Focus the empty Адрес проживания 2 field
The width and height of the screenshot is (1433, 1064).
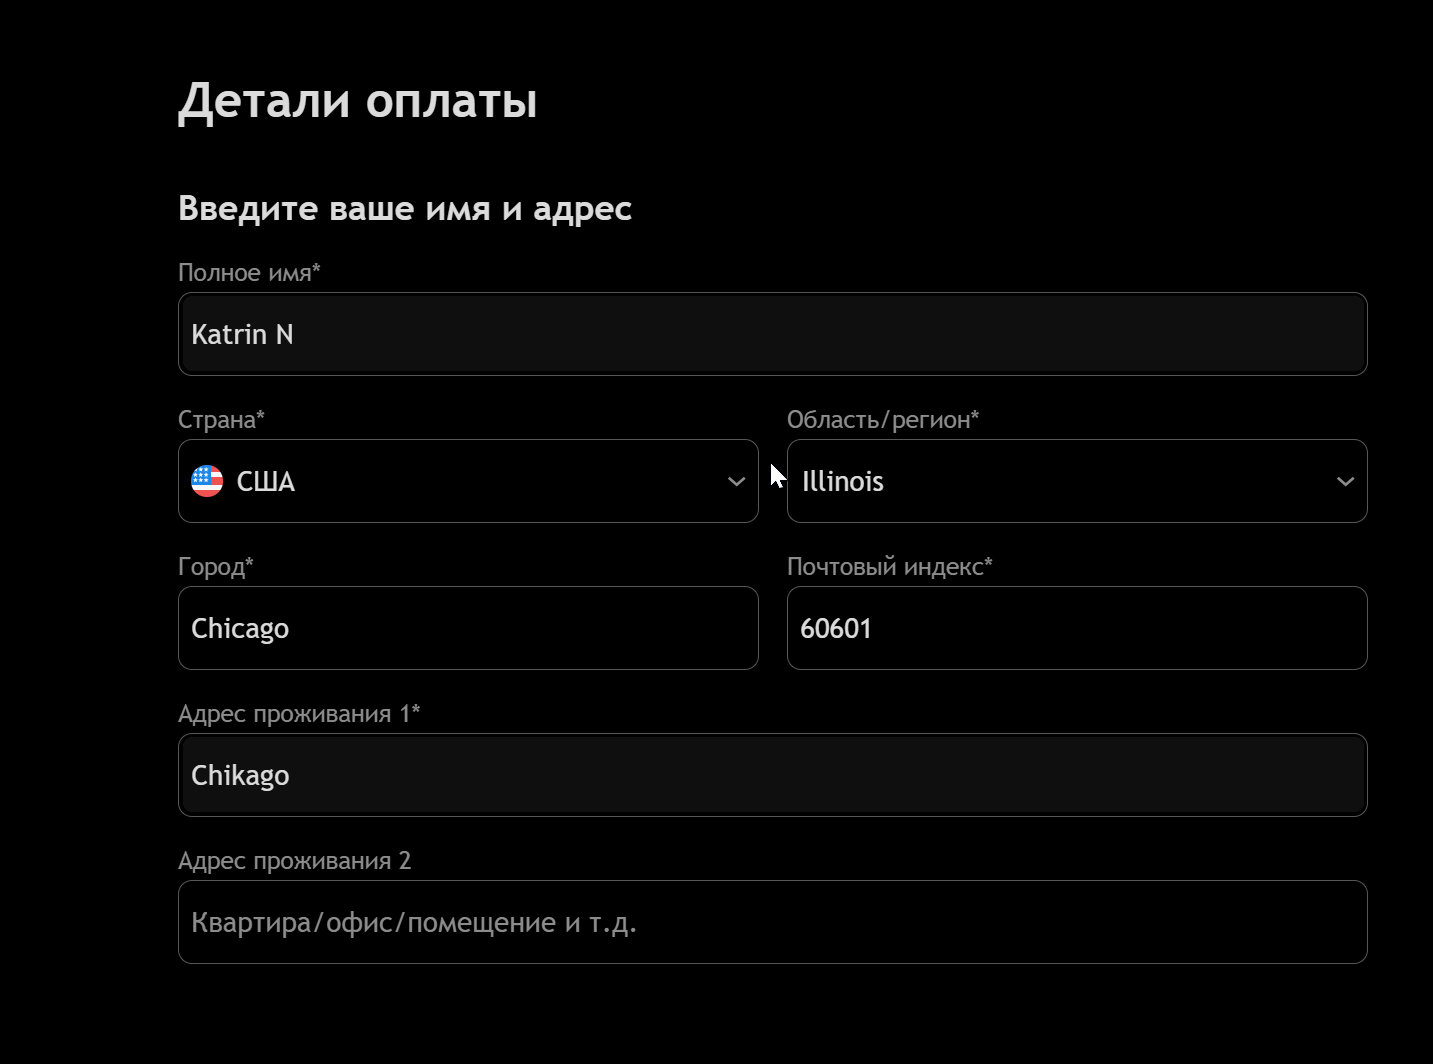pyautogui.click(x=773, y=922)
